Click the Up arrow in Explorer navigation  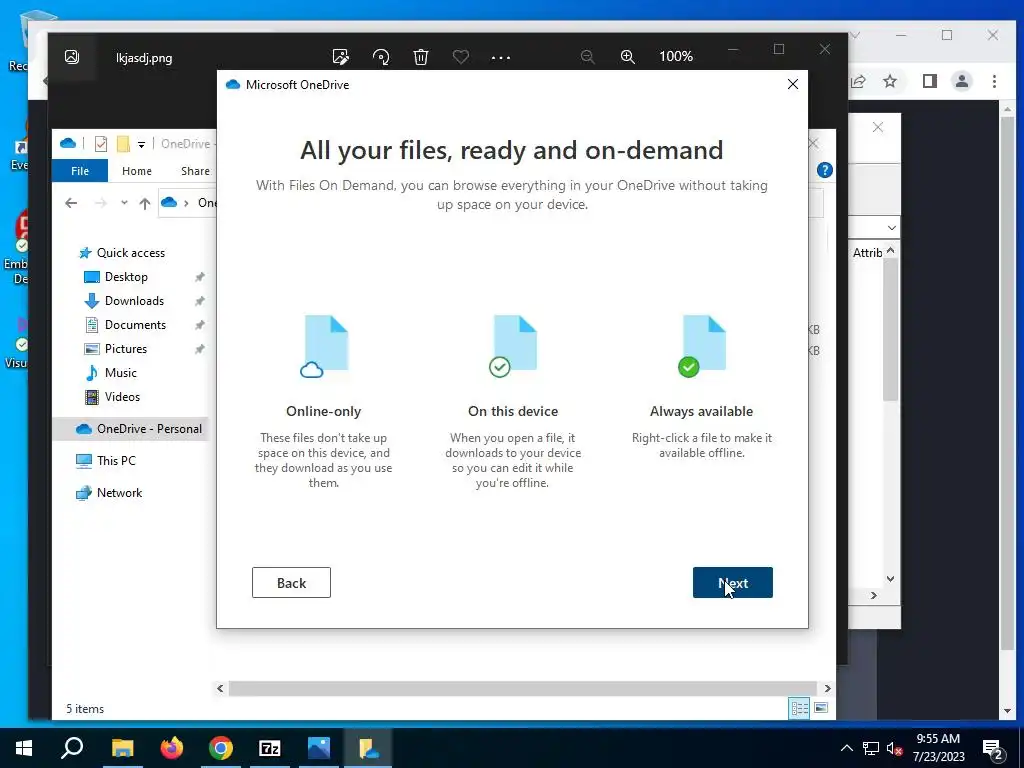click(144, 203)
